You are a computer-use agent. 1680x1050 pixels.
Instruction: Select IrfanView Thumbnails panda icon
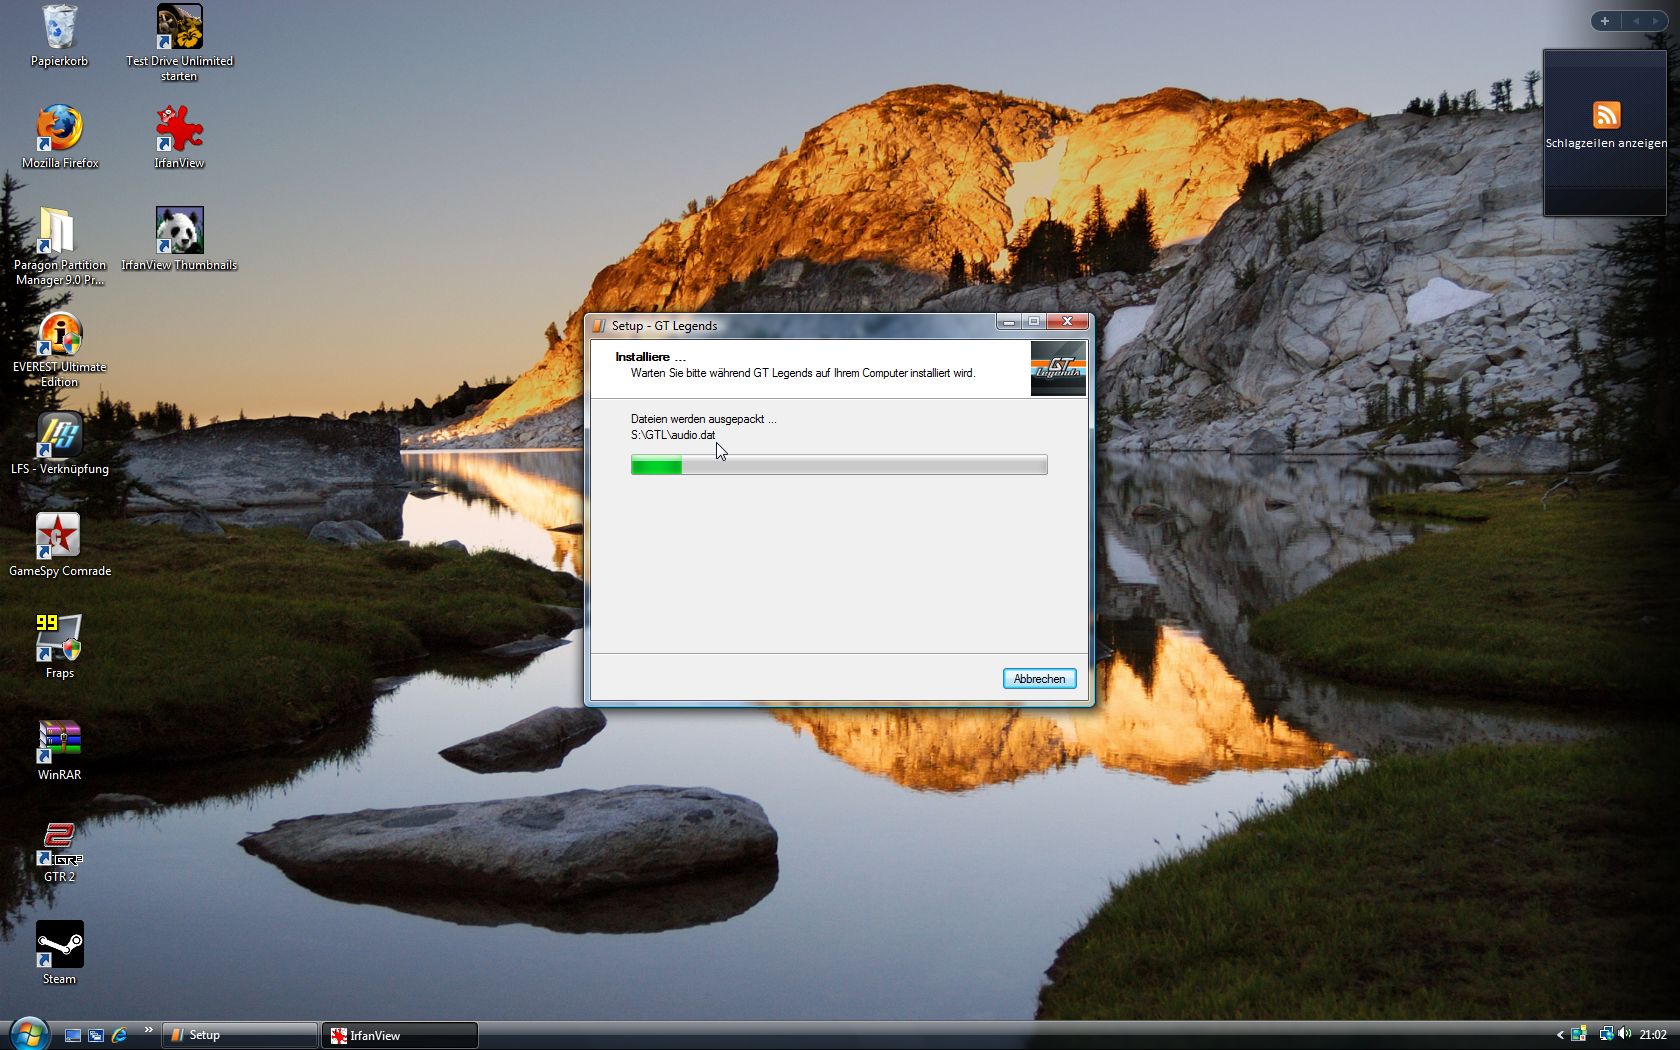179,239
